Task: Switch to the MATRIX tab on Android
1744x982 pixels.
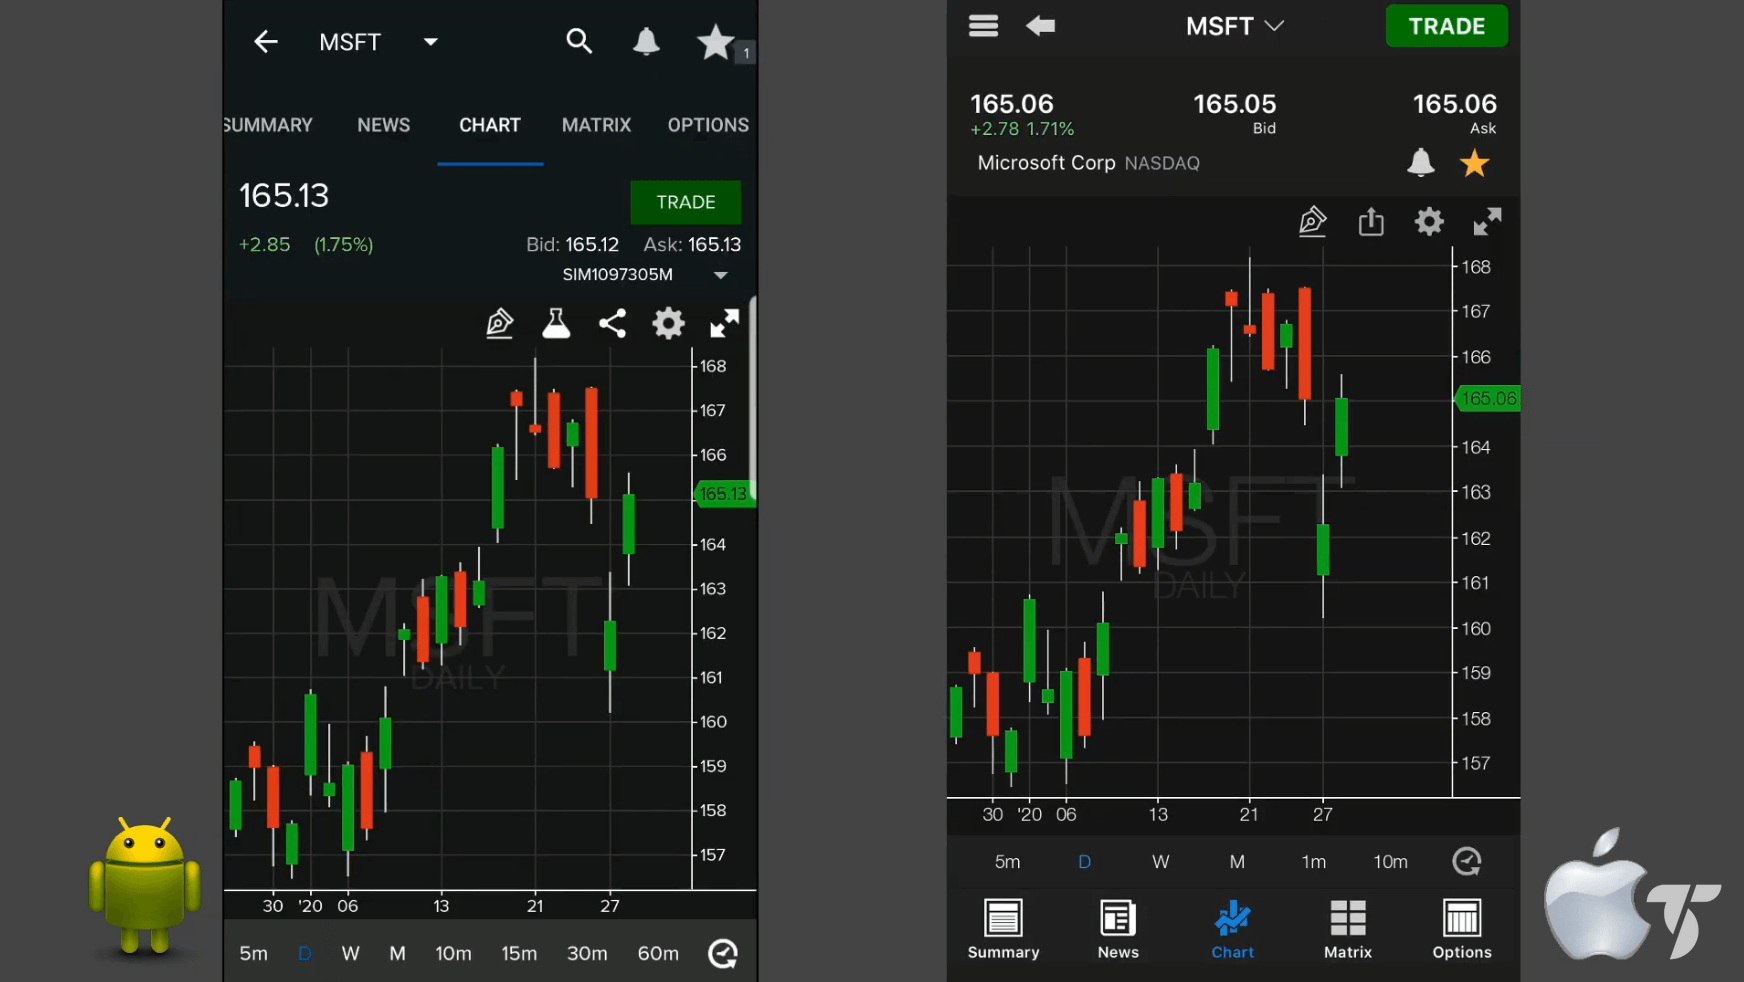Action: [596, 125]
